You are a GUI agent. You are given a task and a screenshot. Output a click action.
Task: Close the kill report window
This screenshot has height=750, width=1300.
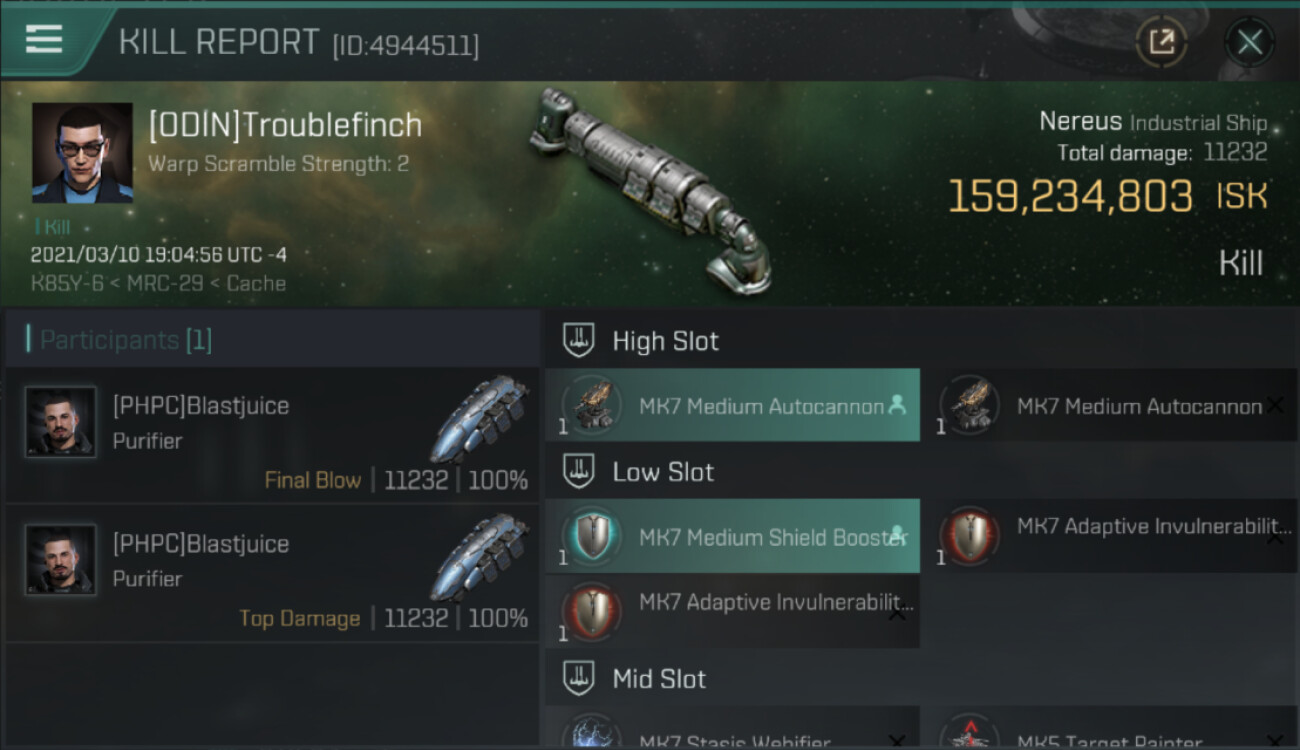tap(1249, 42)
